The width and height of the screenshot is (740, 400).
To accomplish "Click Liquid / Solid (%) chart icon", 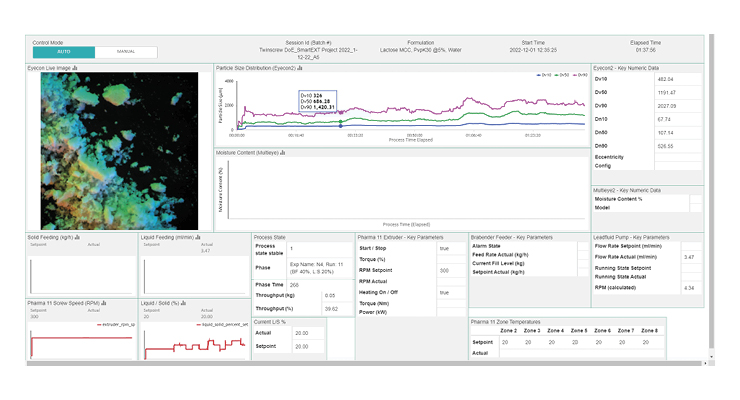I will [x=183, y=302].
